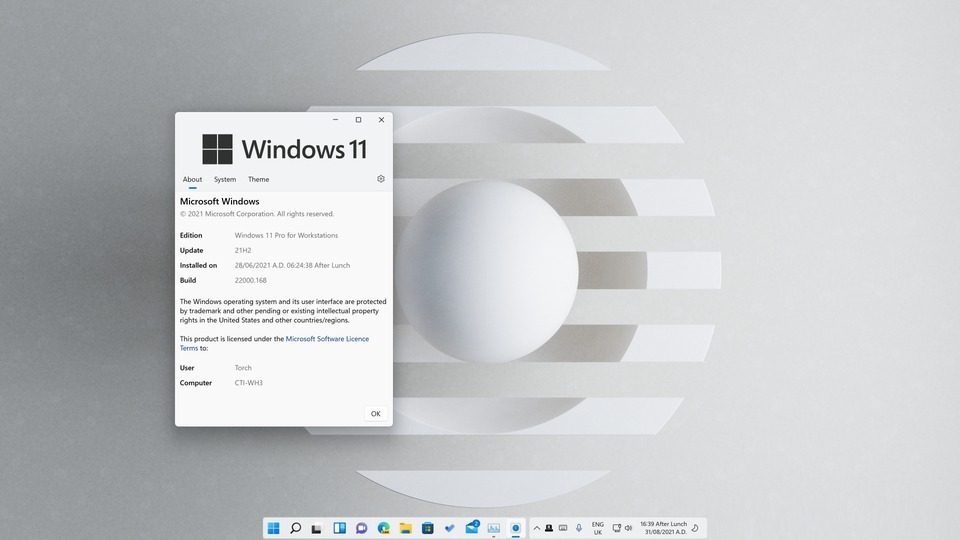
Task: Open the clock showing 16:39 After Lunch
Action: coord(664,528)
